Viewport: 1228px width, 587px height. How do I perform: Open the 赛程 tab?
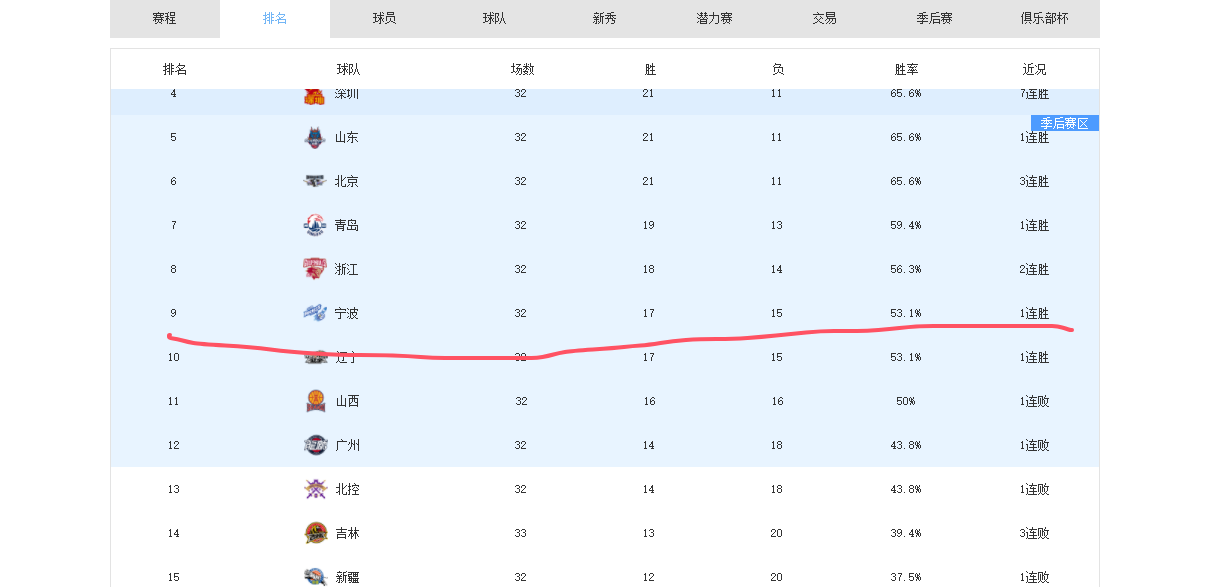pyautogui.click(x=165, y=19)
